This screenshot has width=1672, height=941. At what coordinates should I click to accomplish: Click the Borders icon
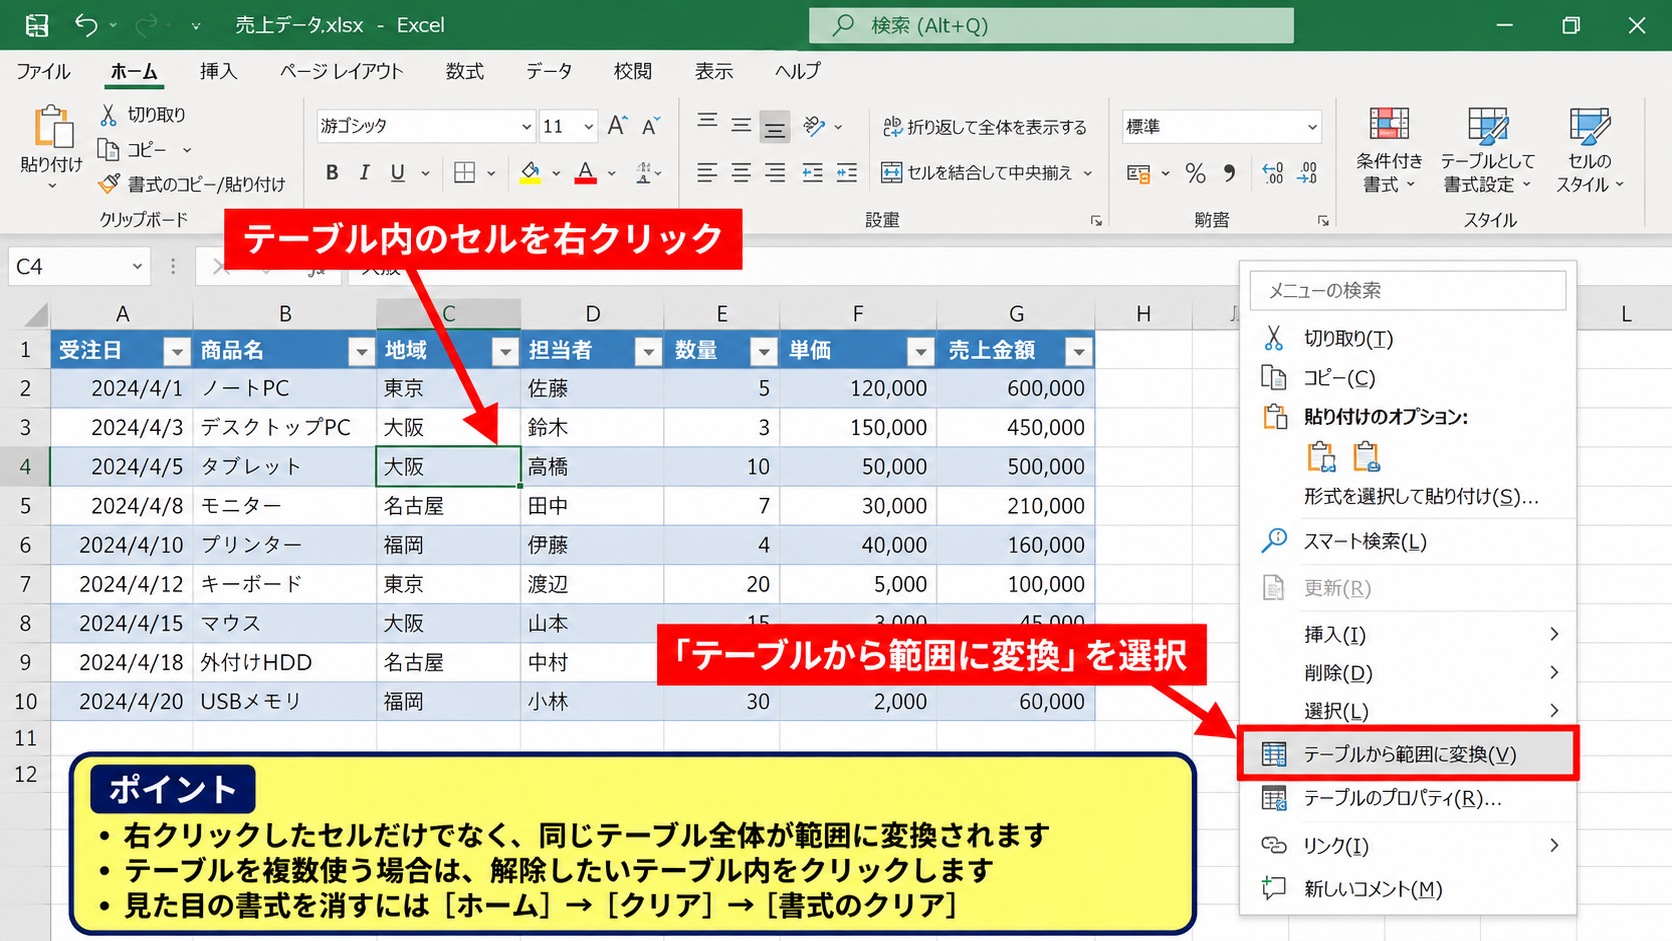465,173
